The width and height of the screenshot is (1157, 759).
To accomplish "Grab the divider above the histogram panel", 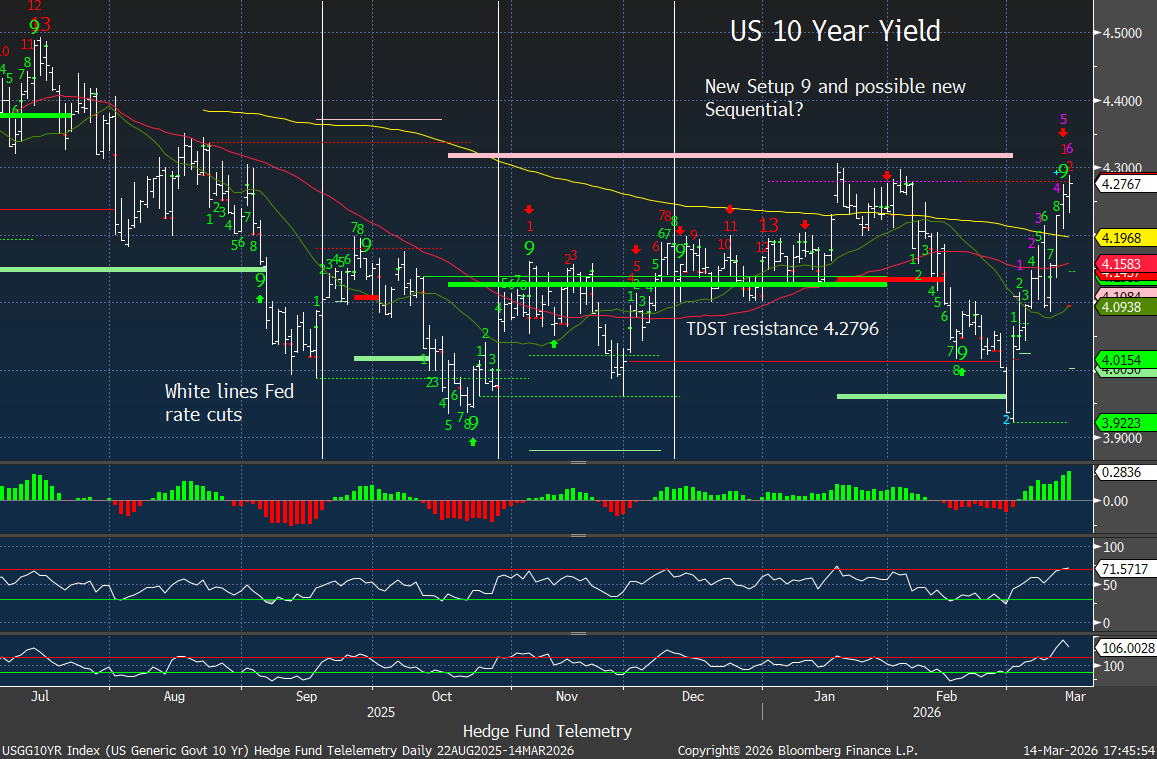I will (x=578, y=463).
